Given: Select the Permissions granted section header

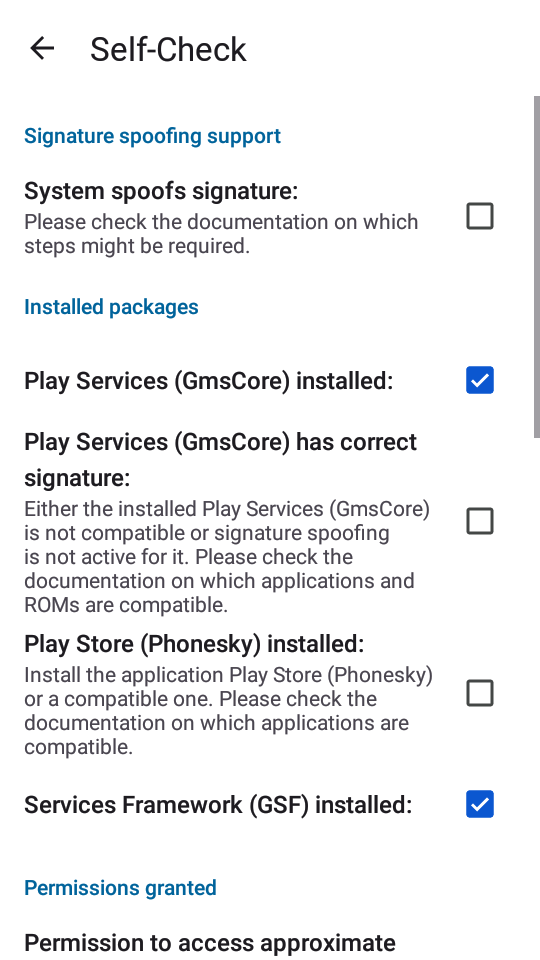Looking at the screenshot, I should (x=121, y=887).
